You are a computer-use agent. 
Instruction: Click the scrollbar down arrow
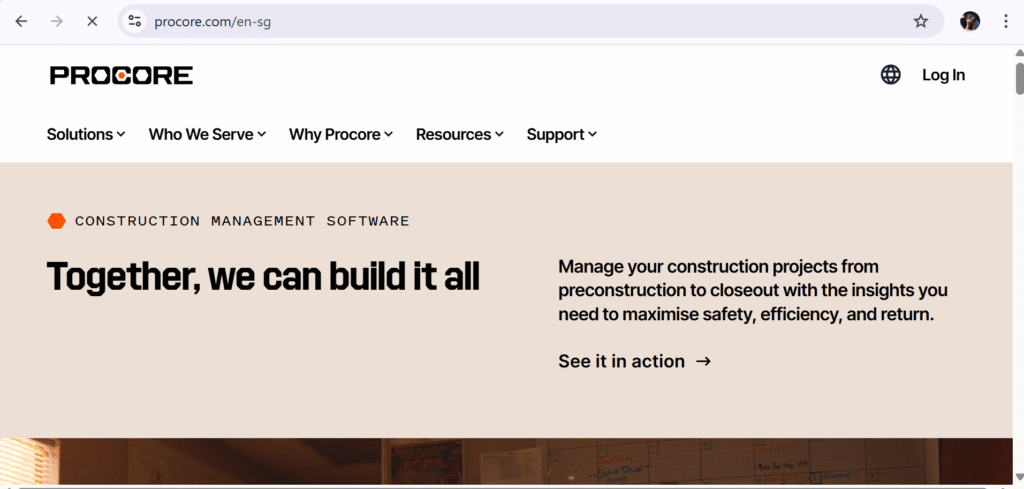1019,476
